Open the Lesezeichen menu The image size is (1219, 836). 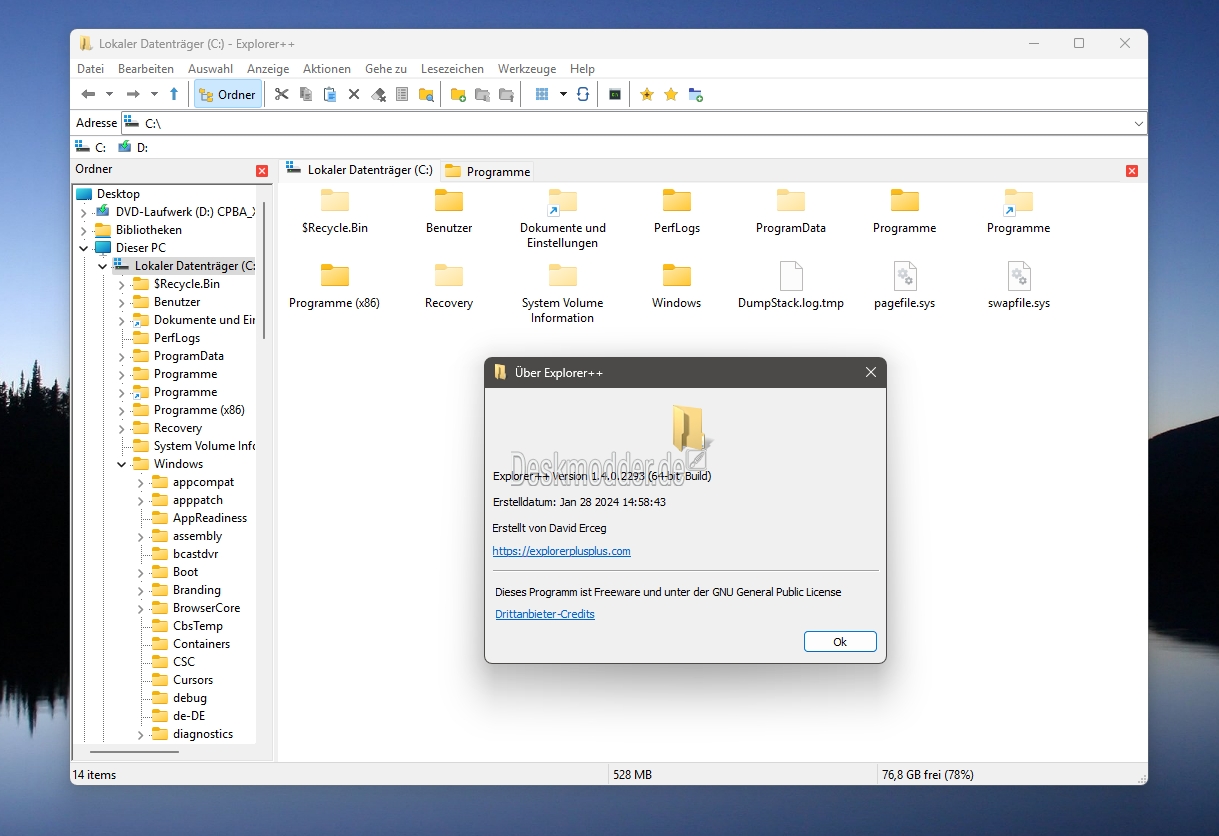452,69
